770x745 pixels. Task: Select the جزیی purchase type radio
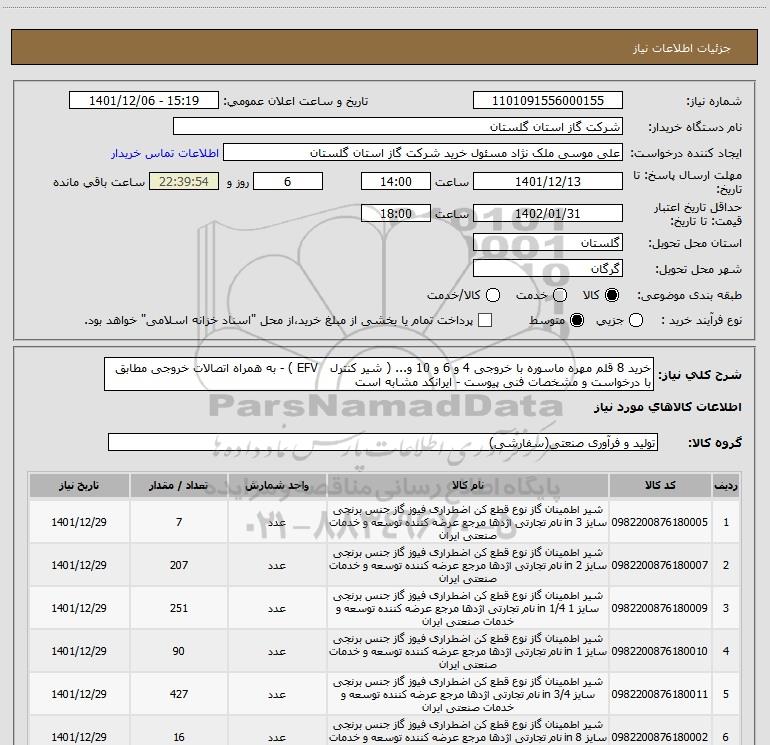[635, 321]
